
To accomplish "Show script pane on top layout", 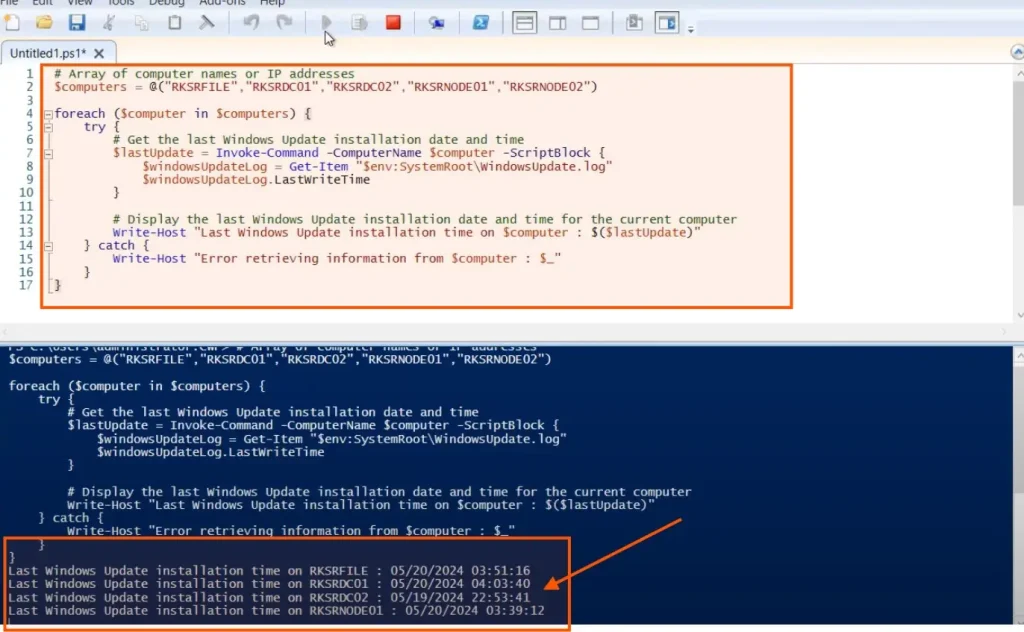I will click(524, 23).
